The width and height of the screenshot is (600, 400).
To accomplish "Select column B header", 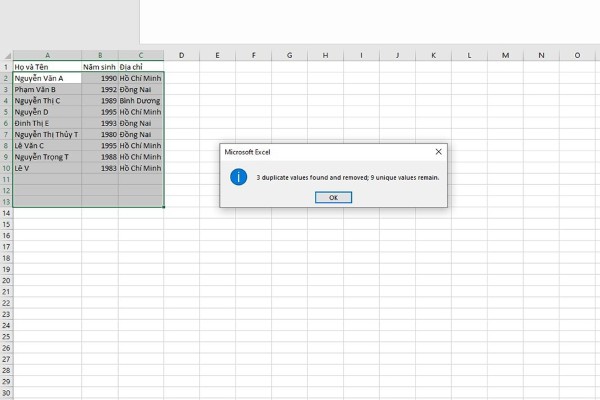I will (x=100, y=55).
